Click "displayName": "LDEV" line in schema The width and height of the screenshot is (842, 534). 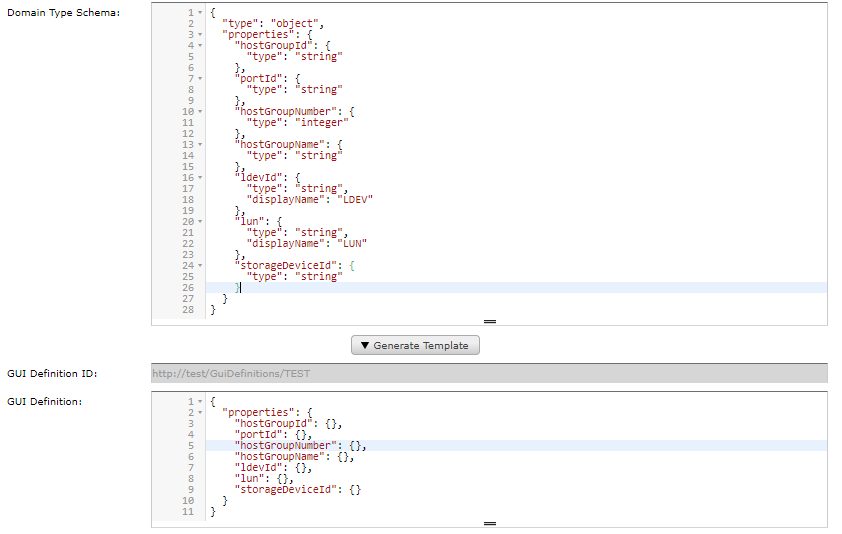click(x=310, y=199)
